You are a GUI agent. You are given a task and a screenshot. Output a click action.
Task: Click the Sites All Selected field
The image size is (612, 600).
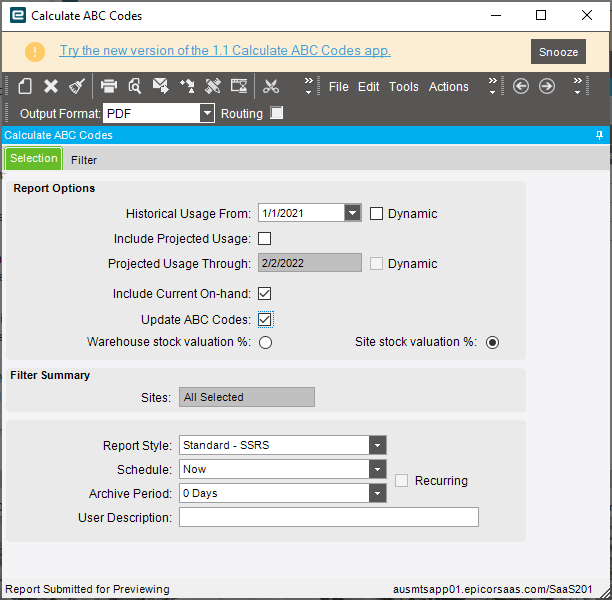click(247, 397)
